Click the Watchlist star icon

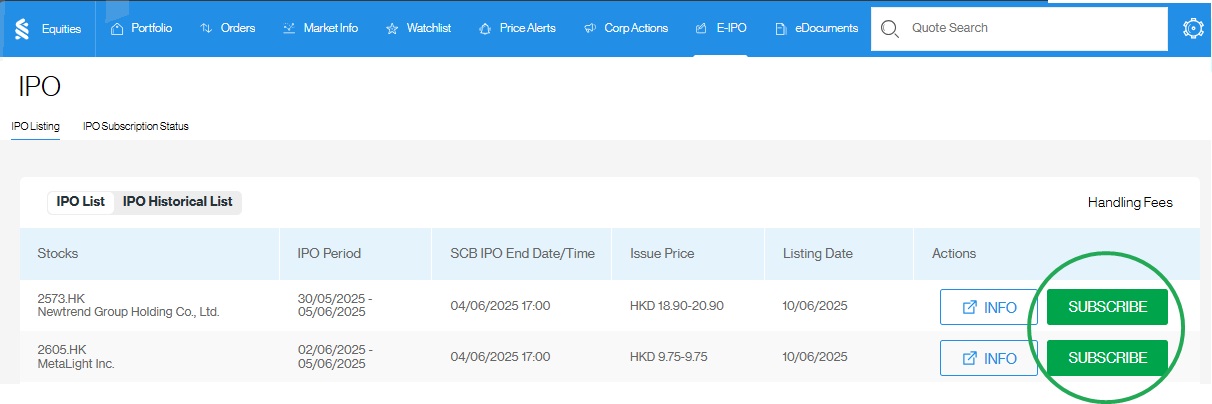[392, 28]
